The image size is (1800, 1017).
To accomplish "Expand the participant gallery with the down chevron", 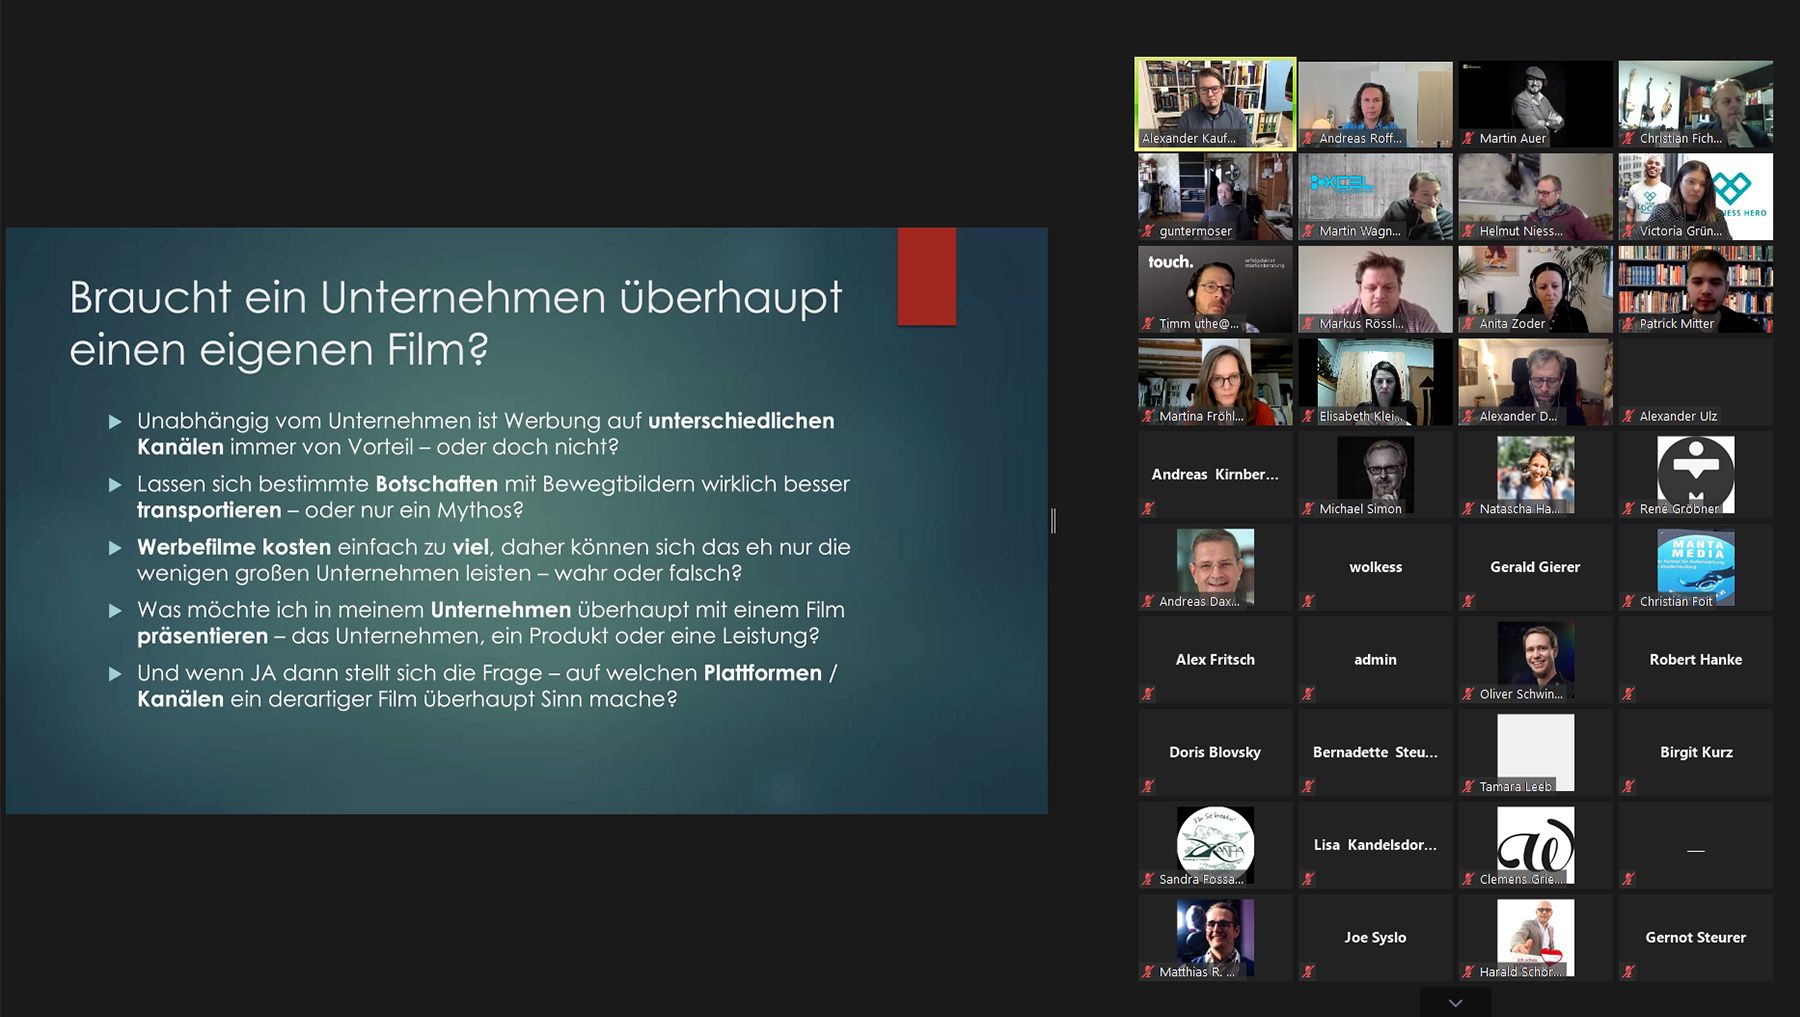I will (x=1455, y=1002).
